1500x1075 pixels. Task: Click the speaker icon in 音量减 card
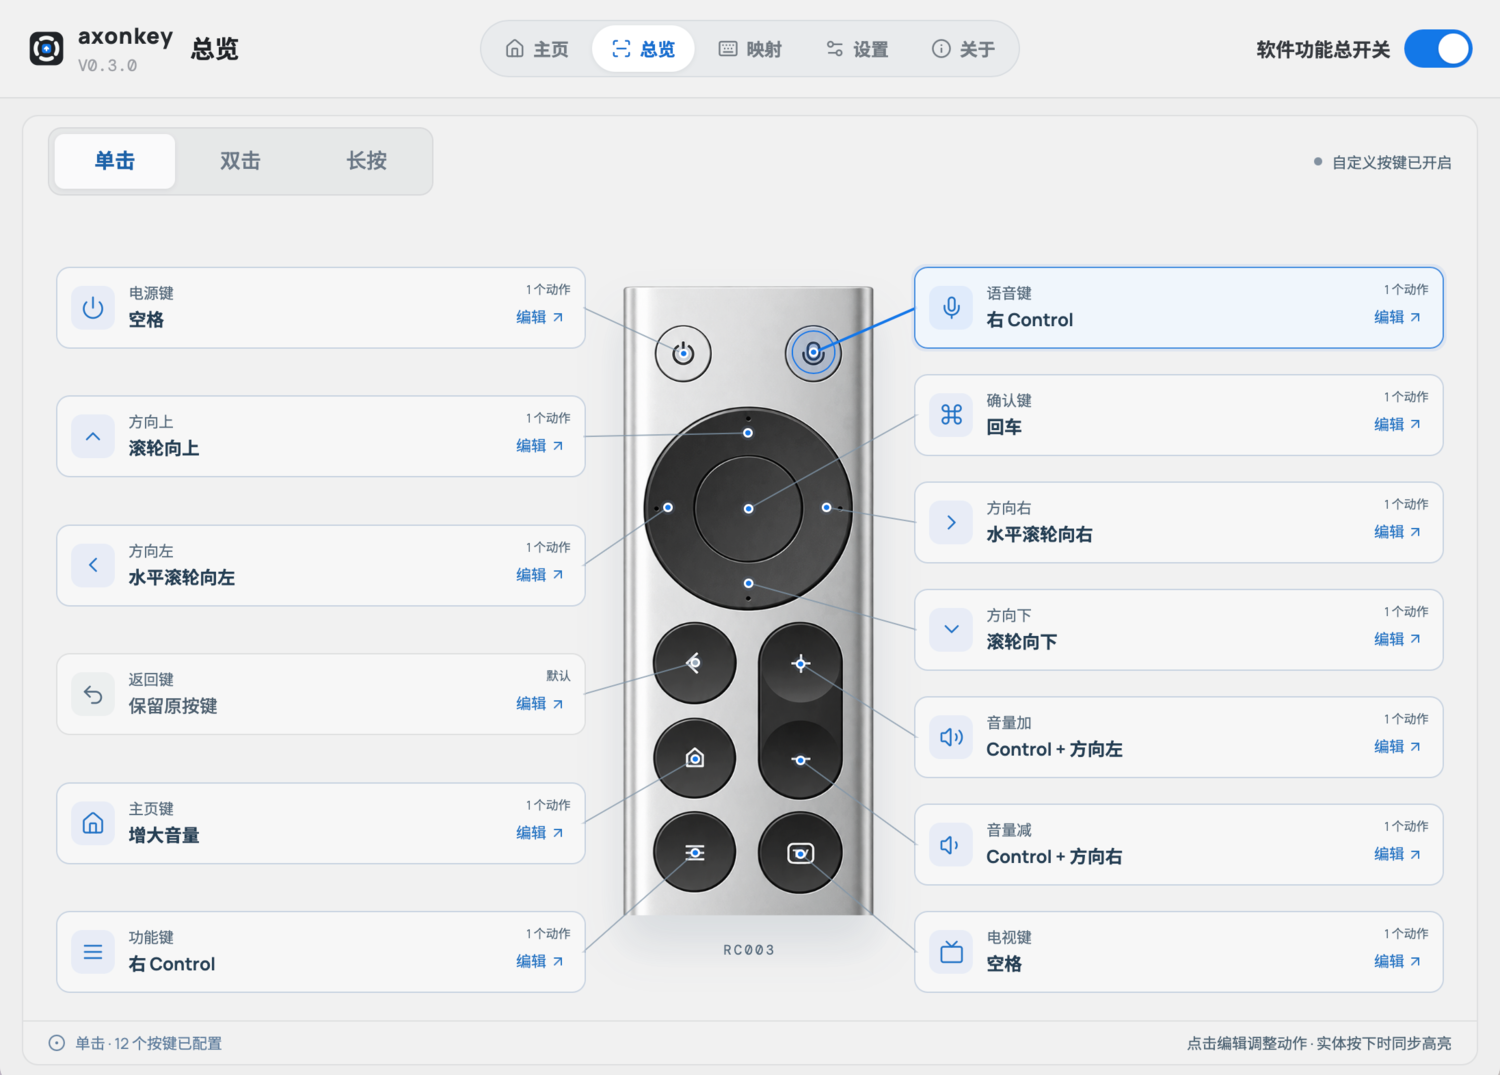point(951,845)
